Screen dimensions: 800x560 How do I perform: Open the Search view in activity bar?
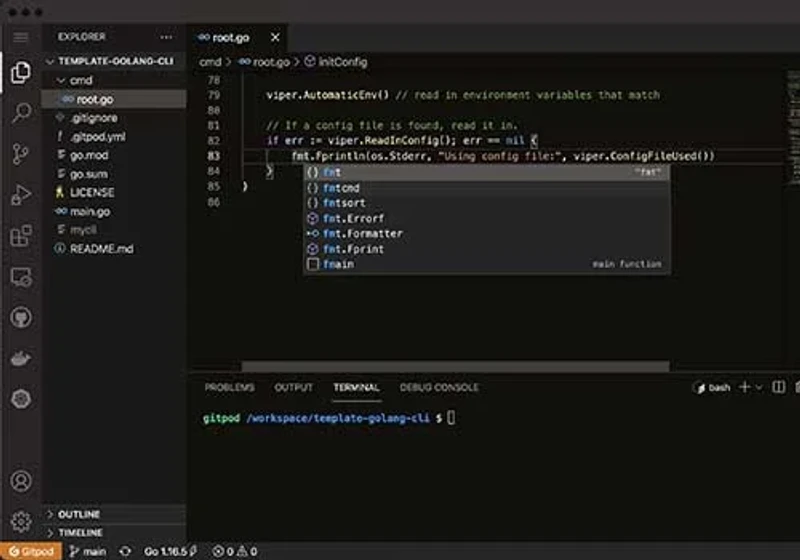click(21, 113)
